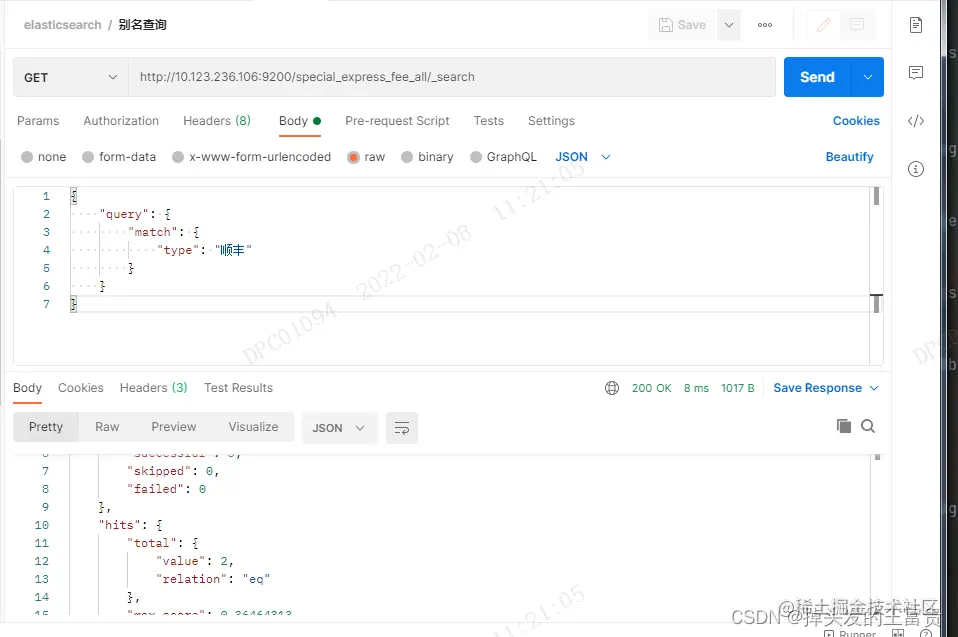Switch to the Params tab
The height and width of the screenshot is (637, 958).
(x=38, y=121)
